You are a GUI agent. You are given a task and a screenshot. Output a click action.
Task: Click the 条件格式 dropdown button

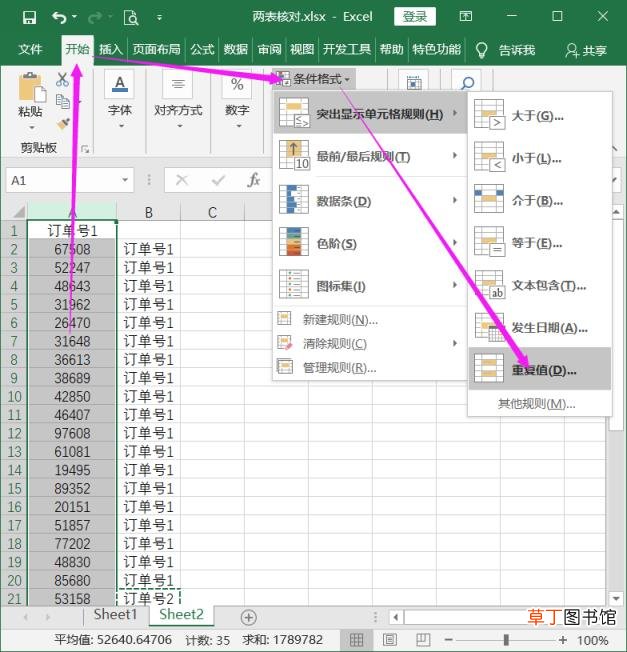314,79
